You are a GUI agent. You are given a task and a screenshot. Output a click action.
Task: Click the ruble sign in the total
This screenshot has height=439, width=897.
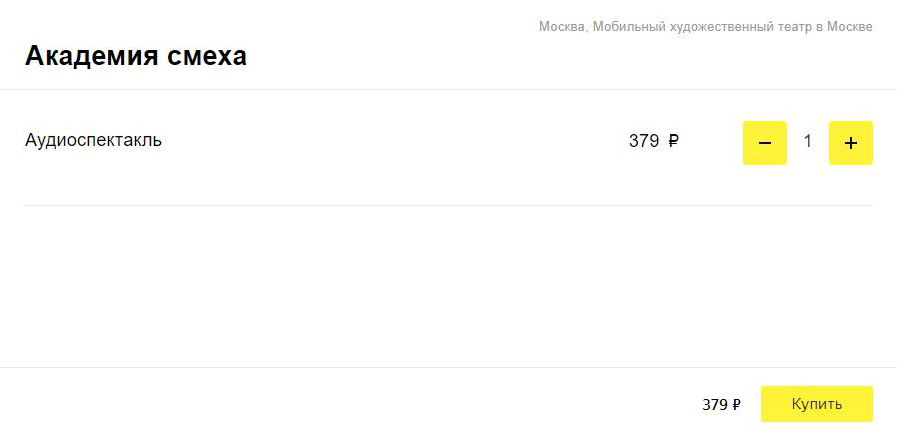736,405
